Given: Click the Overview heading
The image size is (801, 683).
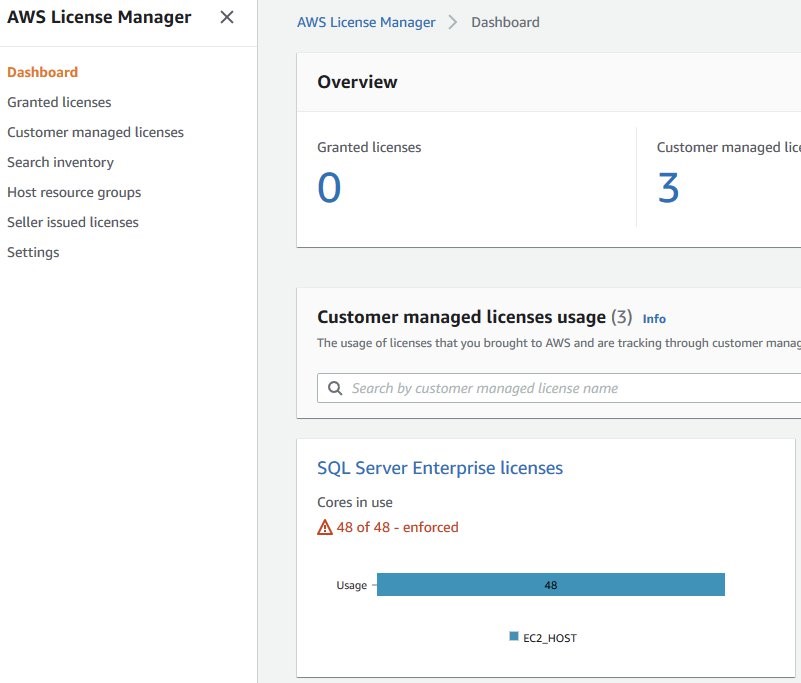Looking at the screenshot, I should click(357, 82).
